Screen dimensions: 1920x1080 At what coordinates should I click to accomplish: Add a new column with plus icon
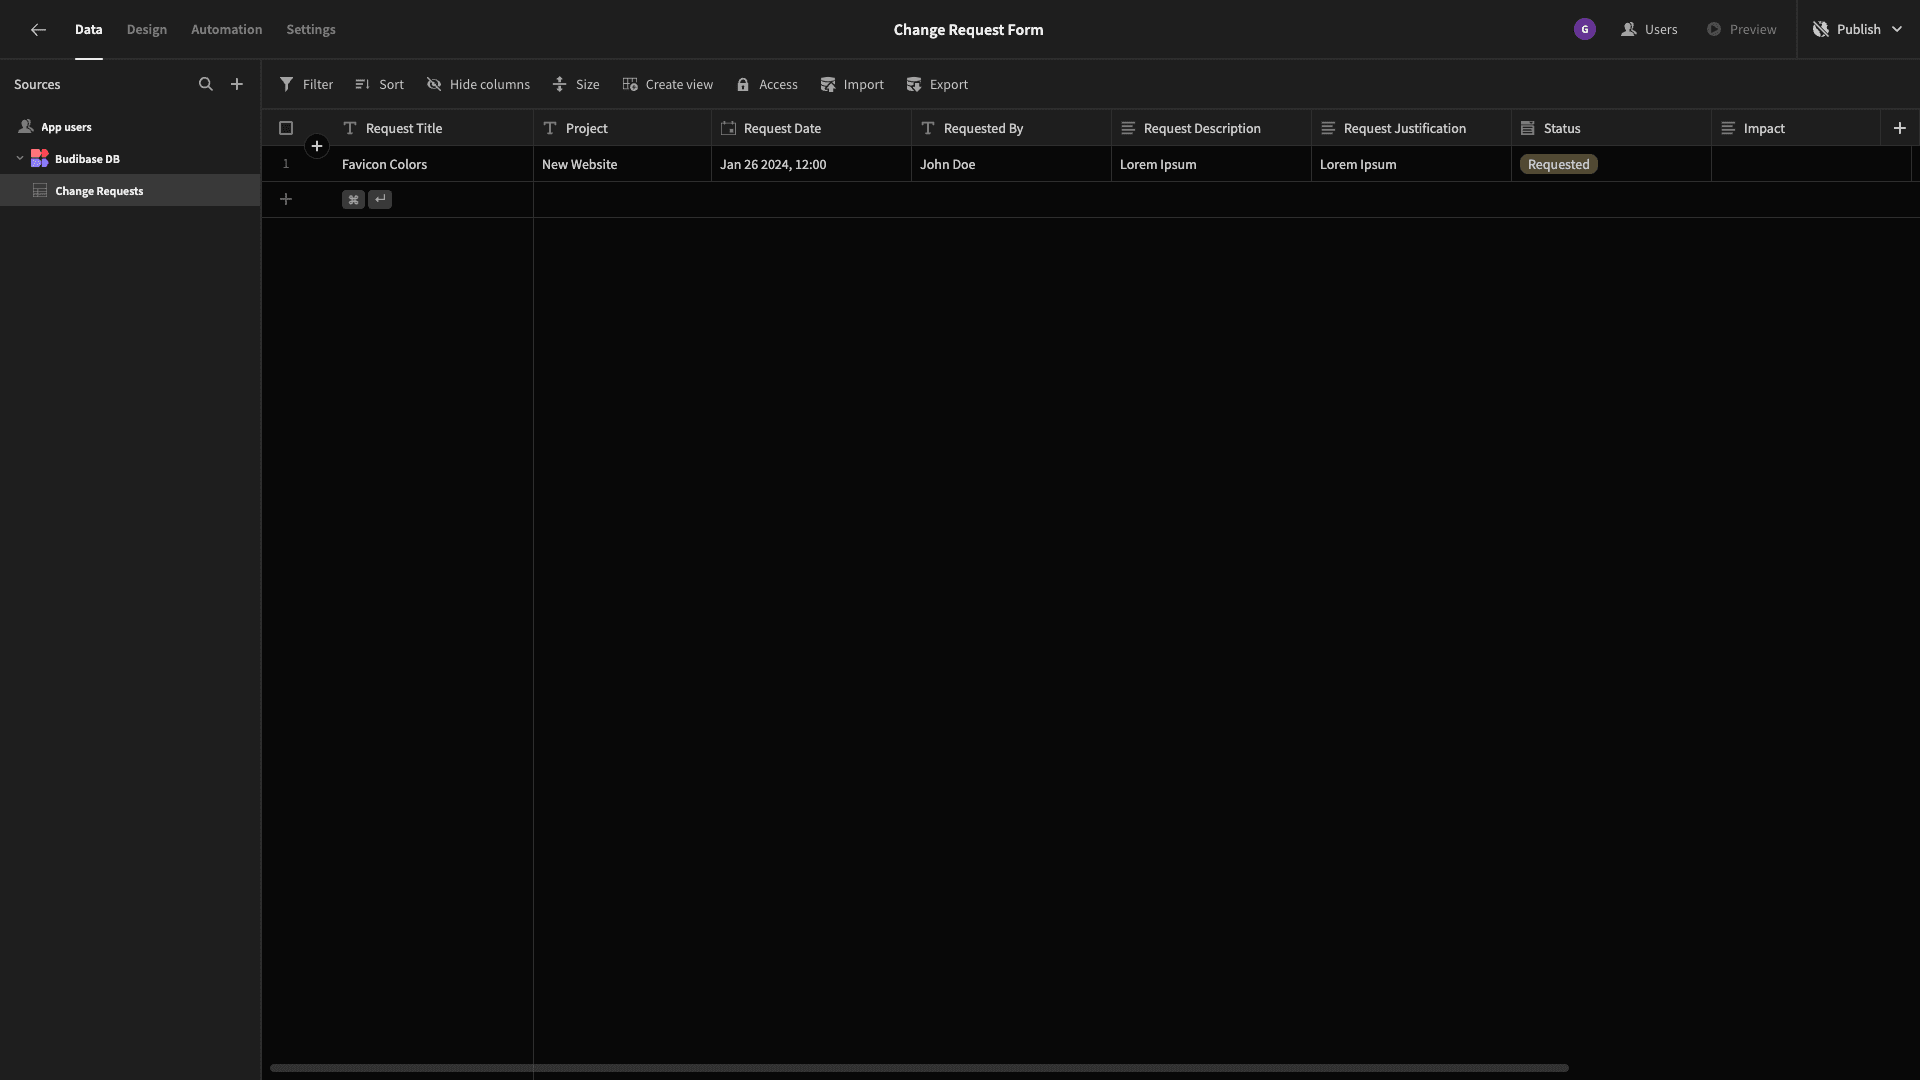1900,128
